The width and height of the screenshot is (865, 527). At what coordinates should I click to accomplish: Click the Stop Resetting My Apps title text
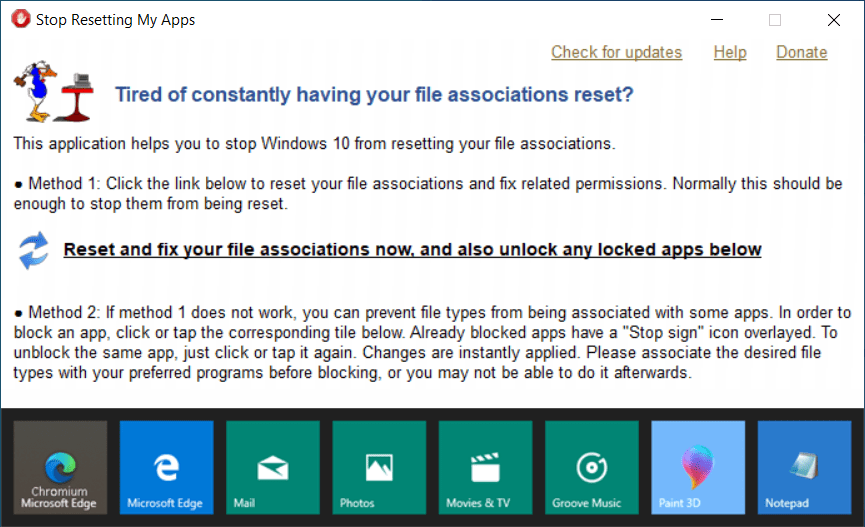[115, 20]
